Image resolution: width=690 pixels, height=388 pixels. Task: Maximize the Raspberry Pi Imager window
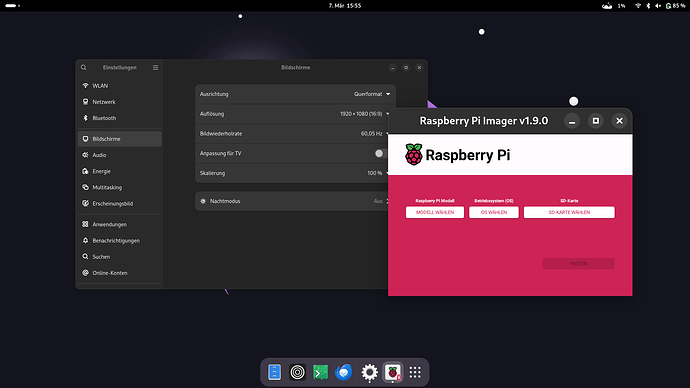tap(595, 121)
